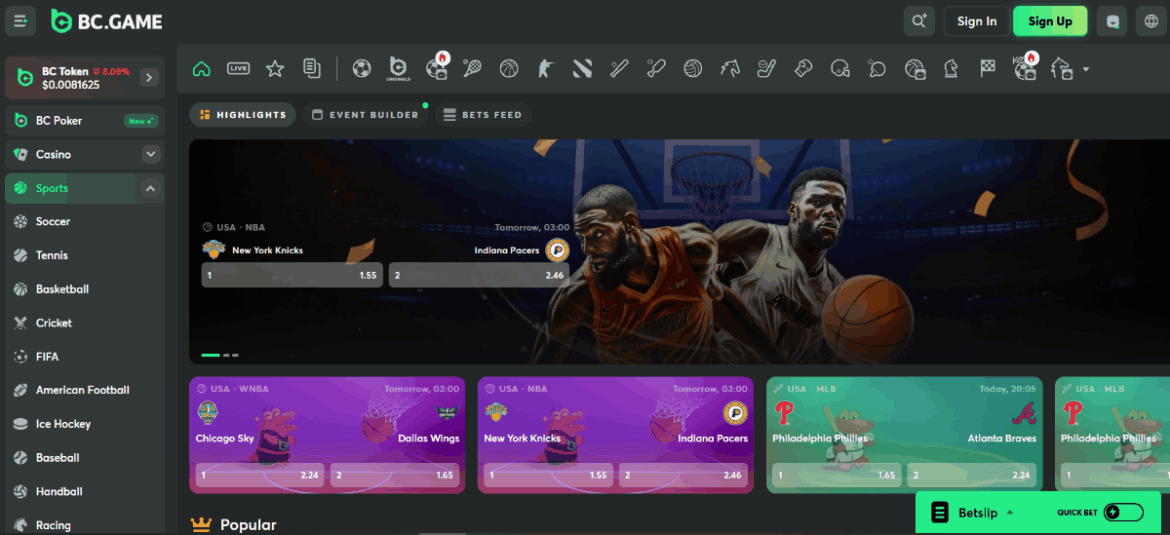This screenshot has height=535, width=1170.
Task: Switch to the Highlights tab
Action: (x=243, y=115)
